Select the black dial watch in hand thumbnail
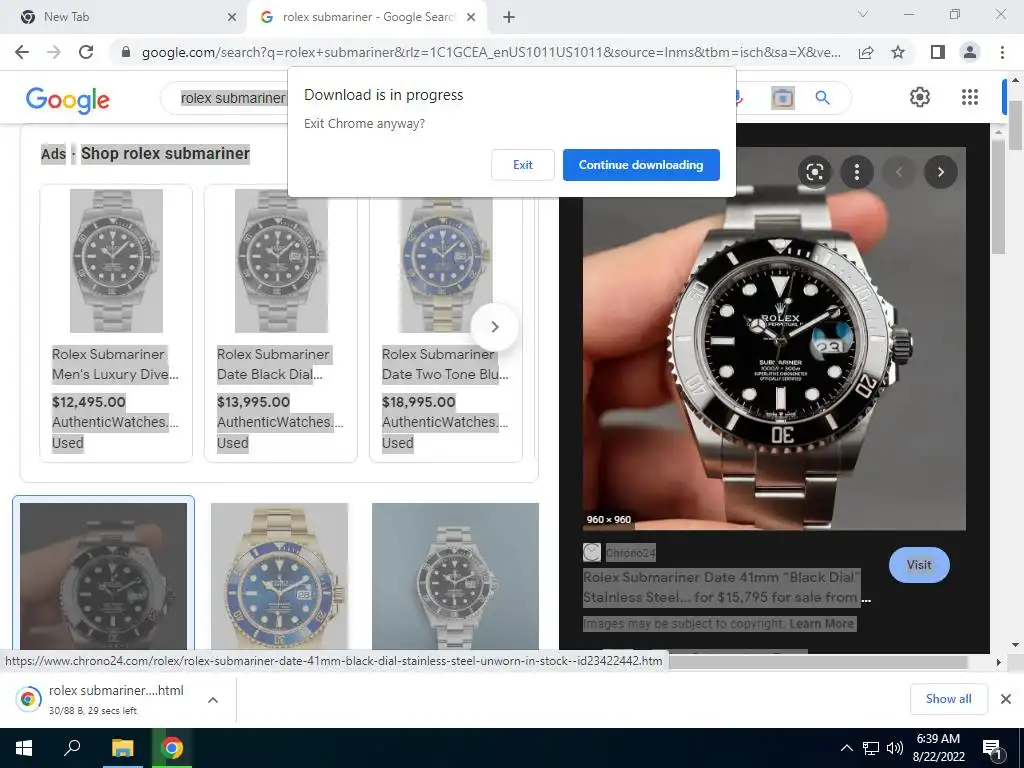The width and height of the screenshot is (1024, 768). tap(103, 576)
